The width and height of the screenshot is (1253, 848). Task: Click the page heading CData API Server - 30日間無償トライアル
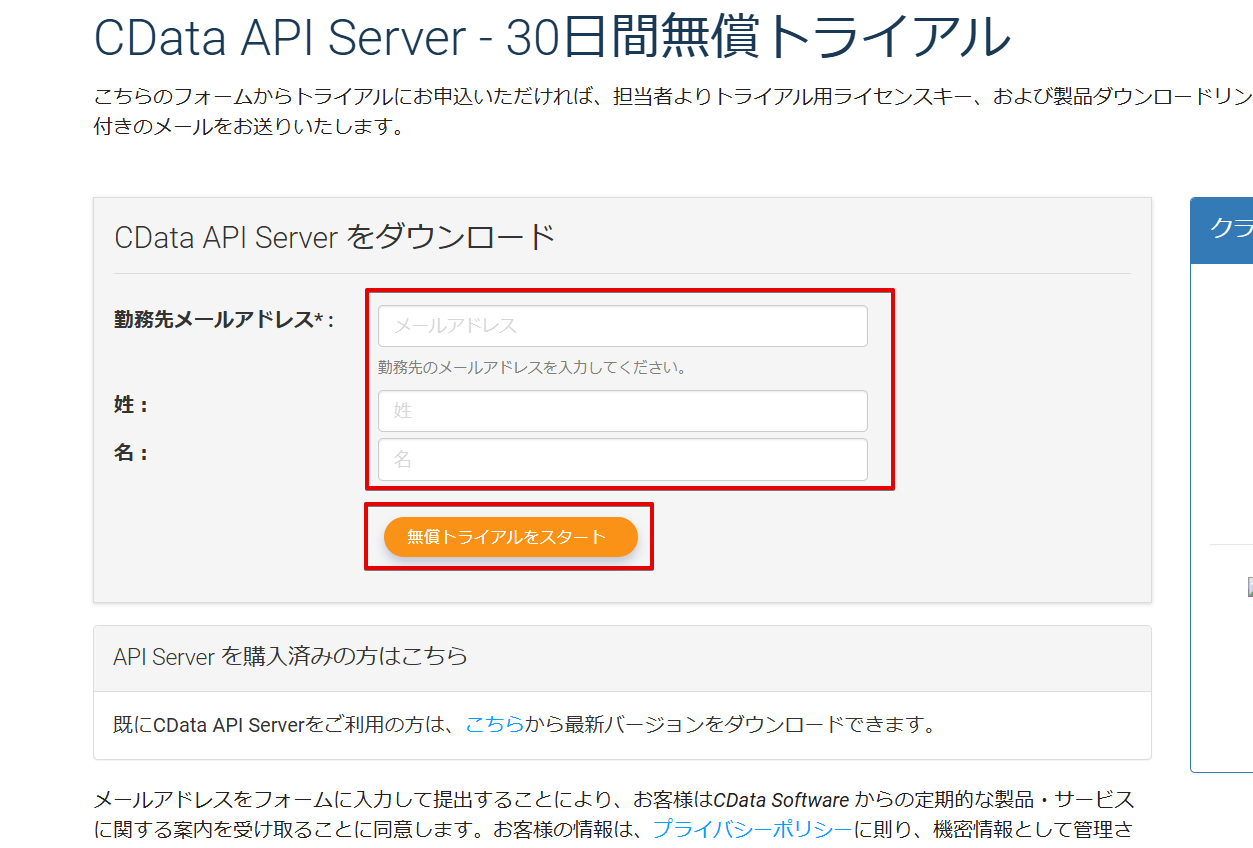pos(552,38)
